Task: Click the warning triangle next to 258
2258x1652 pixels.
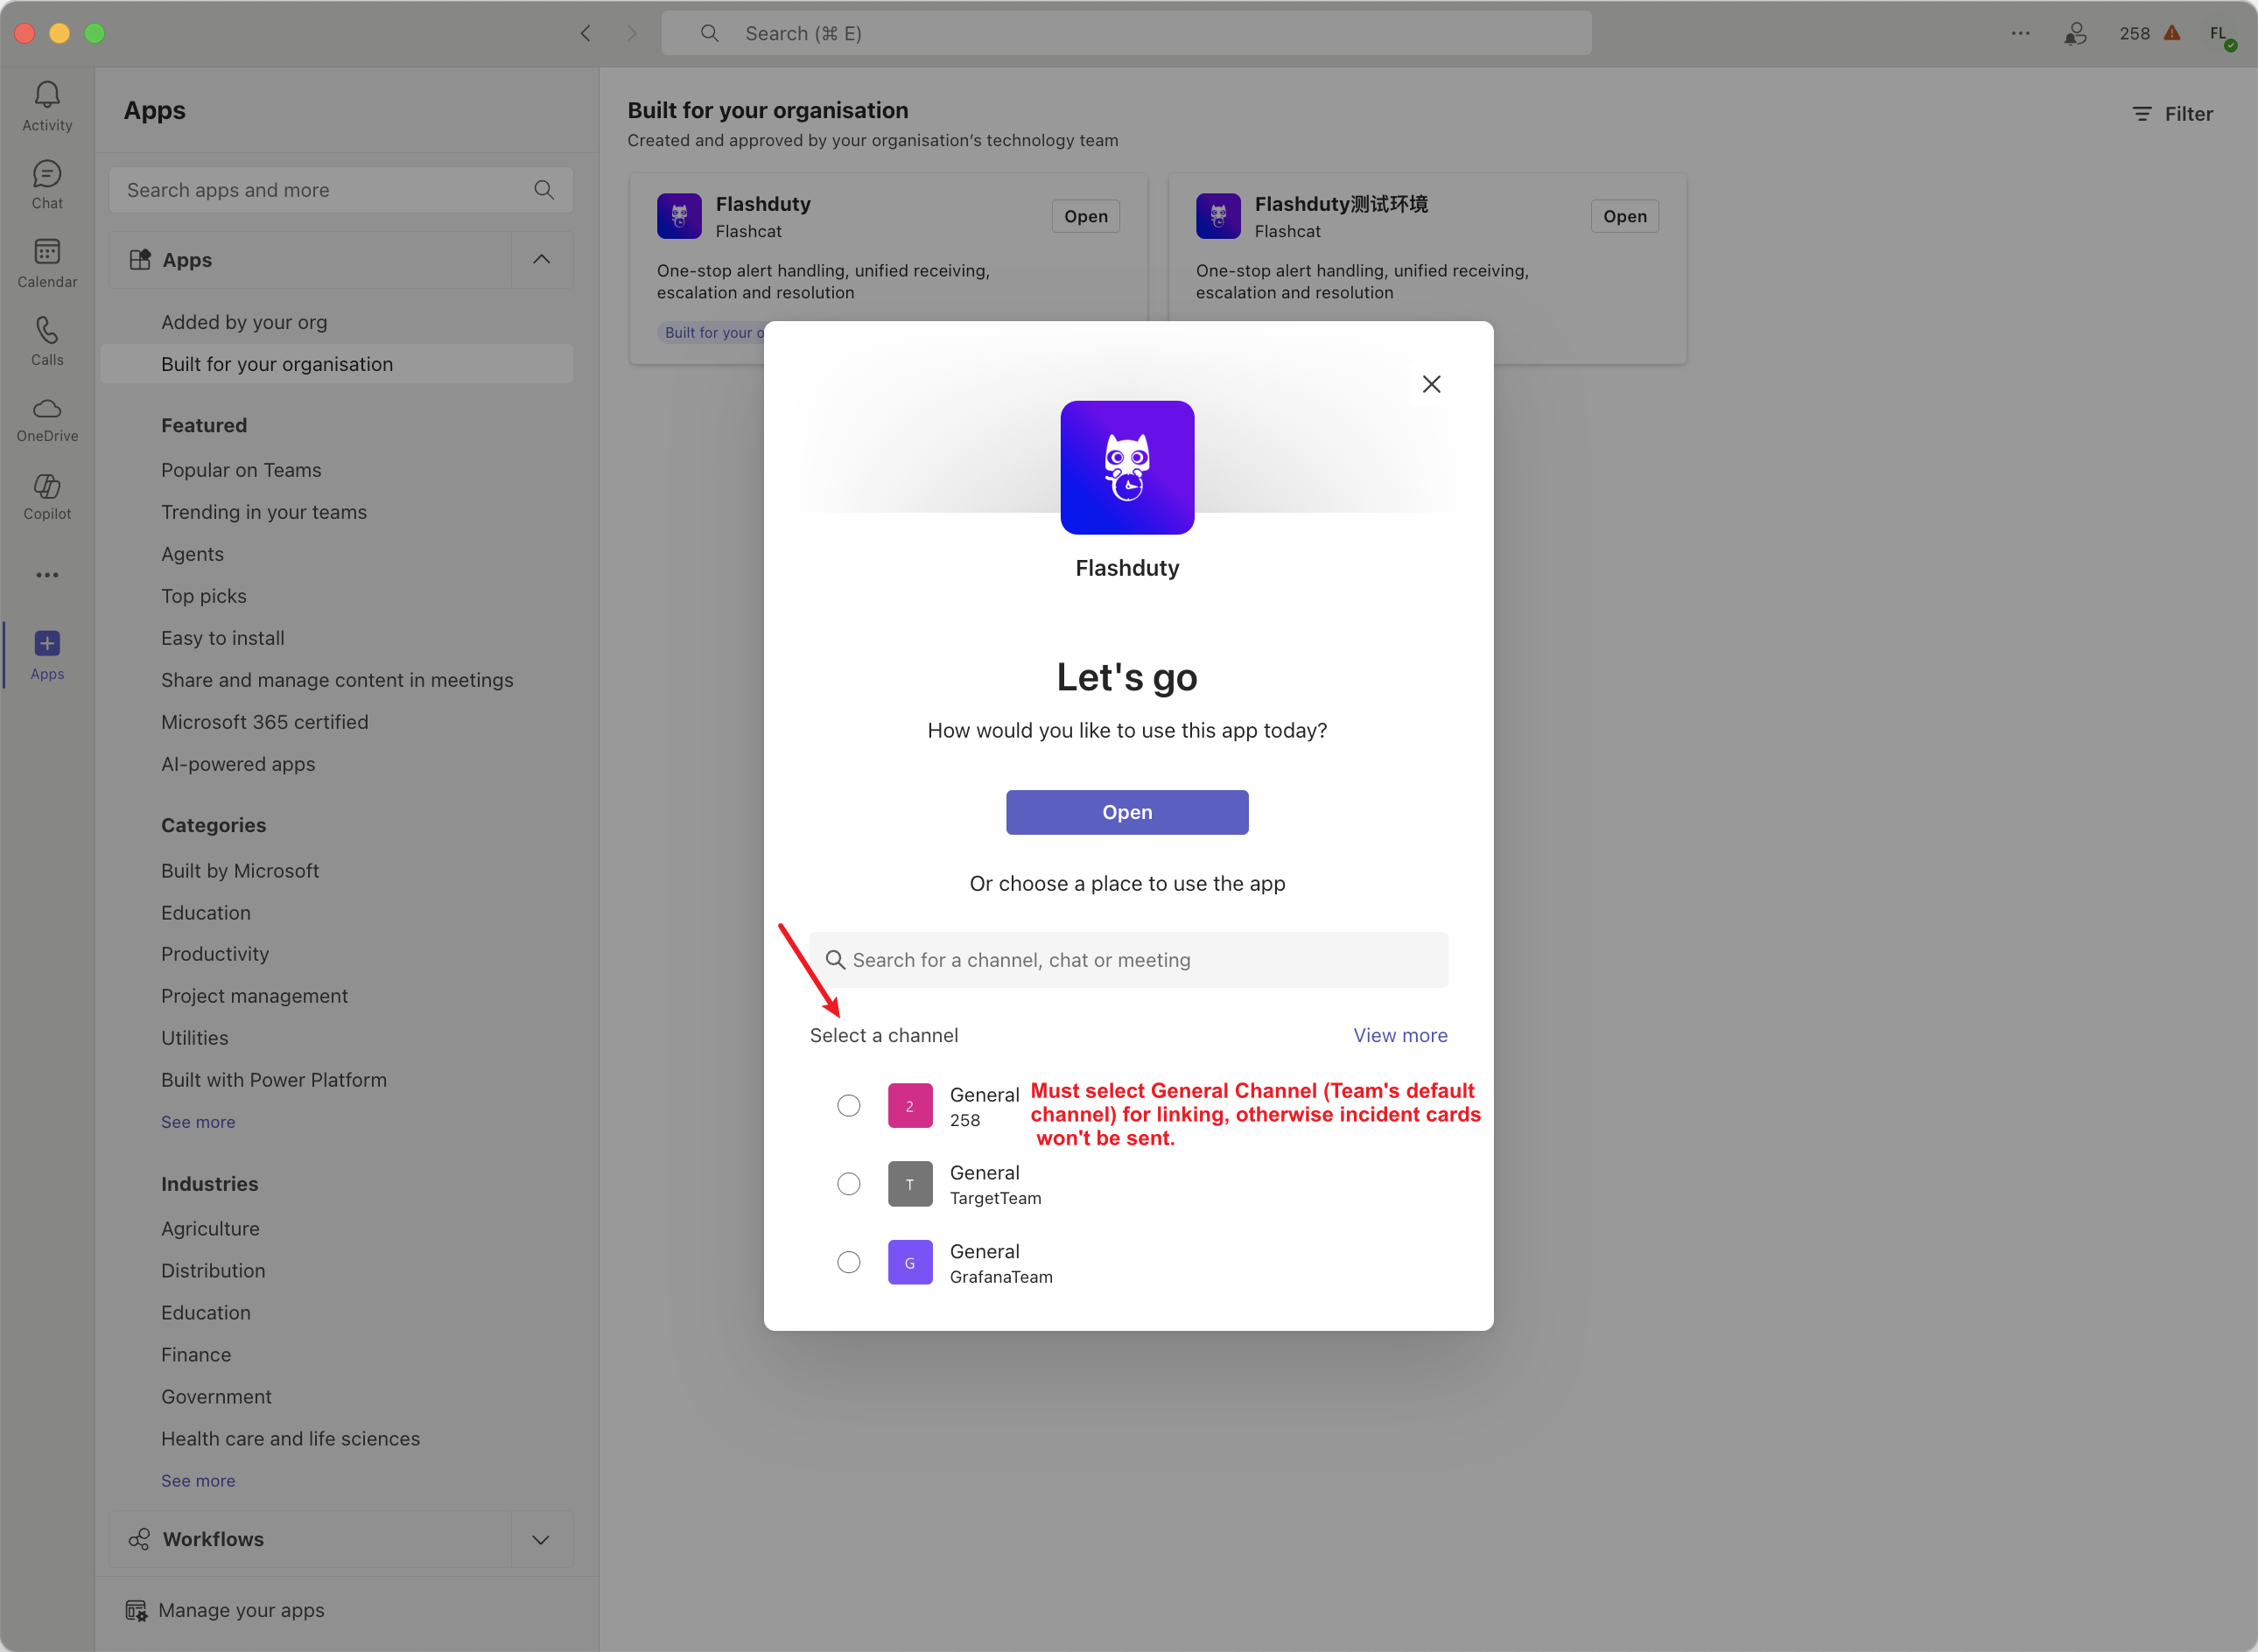Action: click(x=2172, y=33)
